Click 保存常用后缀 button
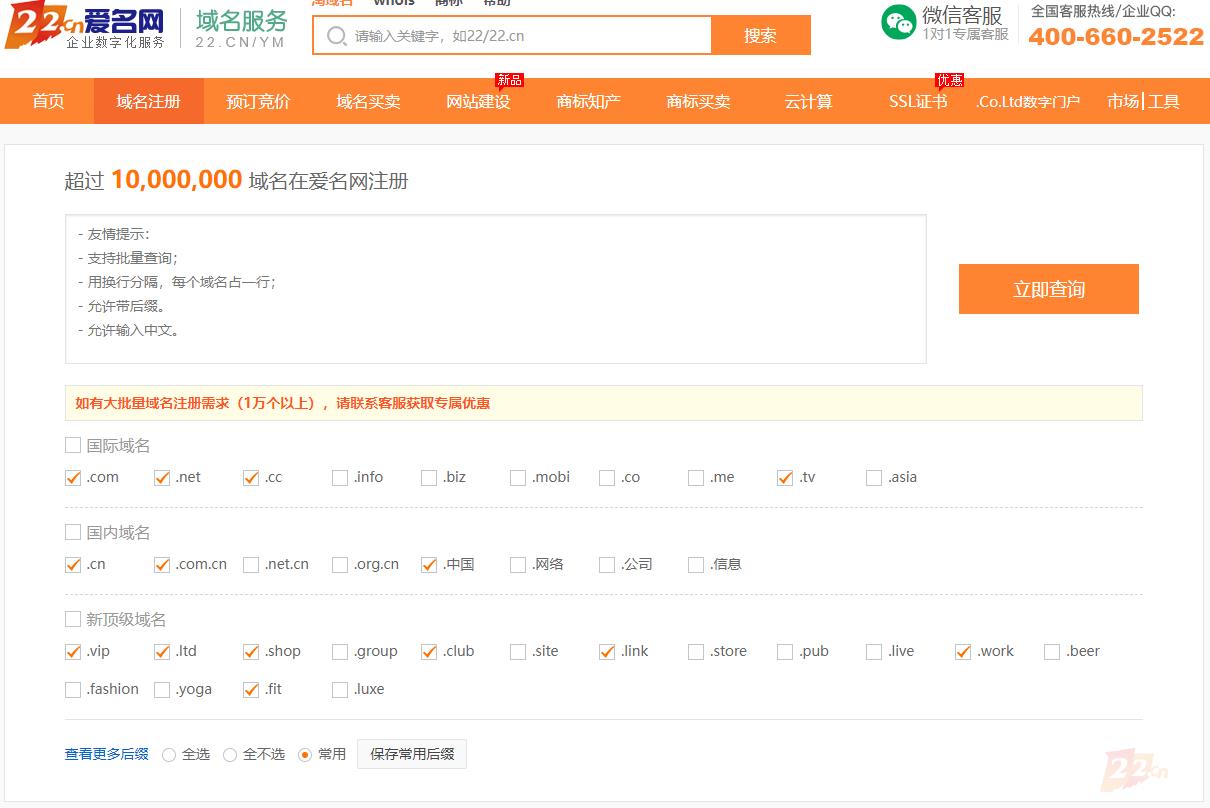Image resolution: width=1210 pixels, height=808 pixels. pyautogui.click(x=412, y=754)
